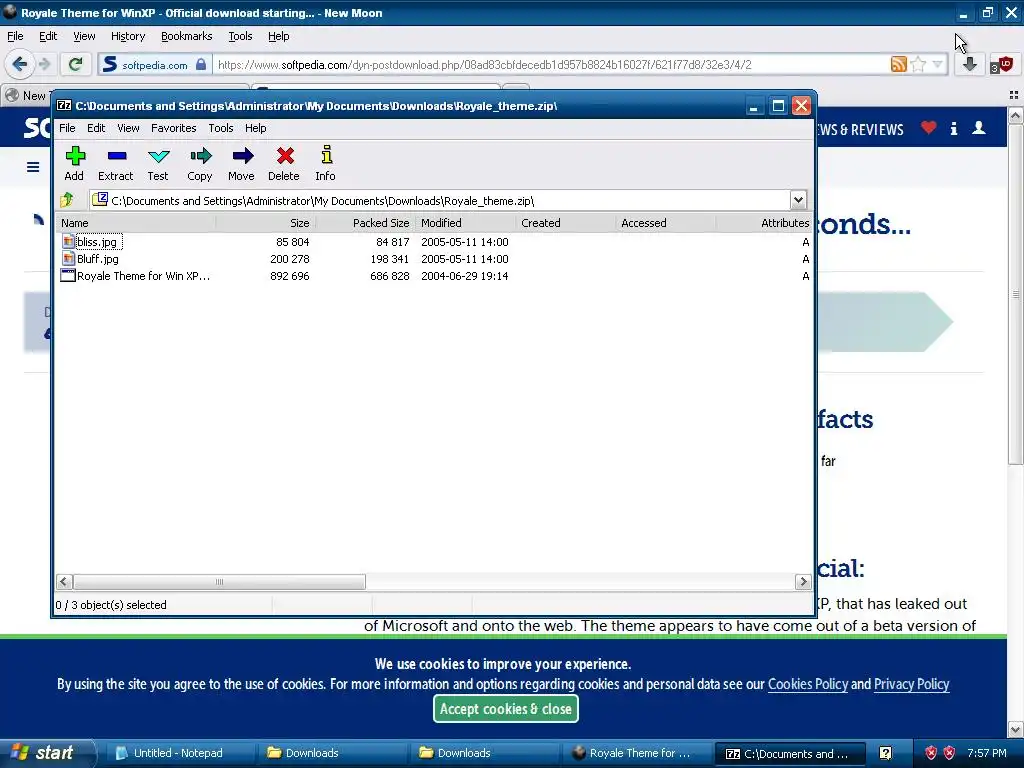Open the 7-Zip Edit menu
This screenshot has height=768, width=1024.
96,128
